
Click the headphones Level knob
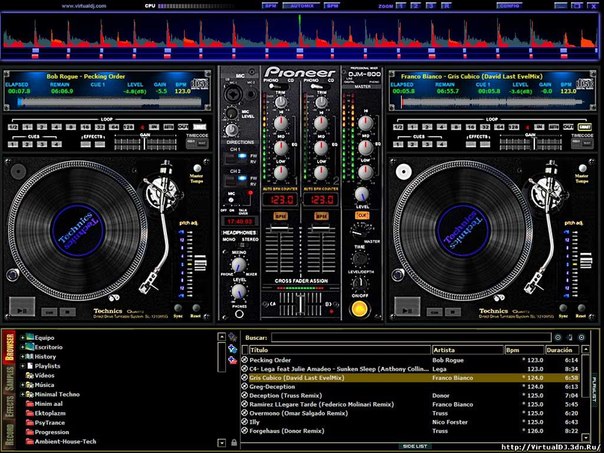pos(239,292)
